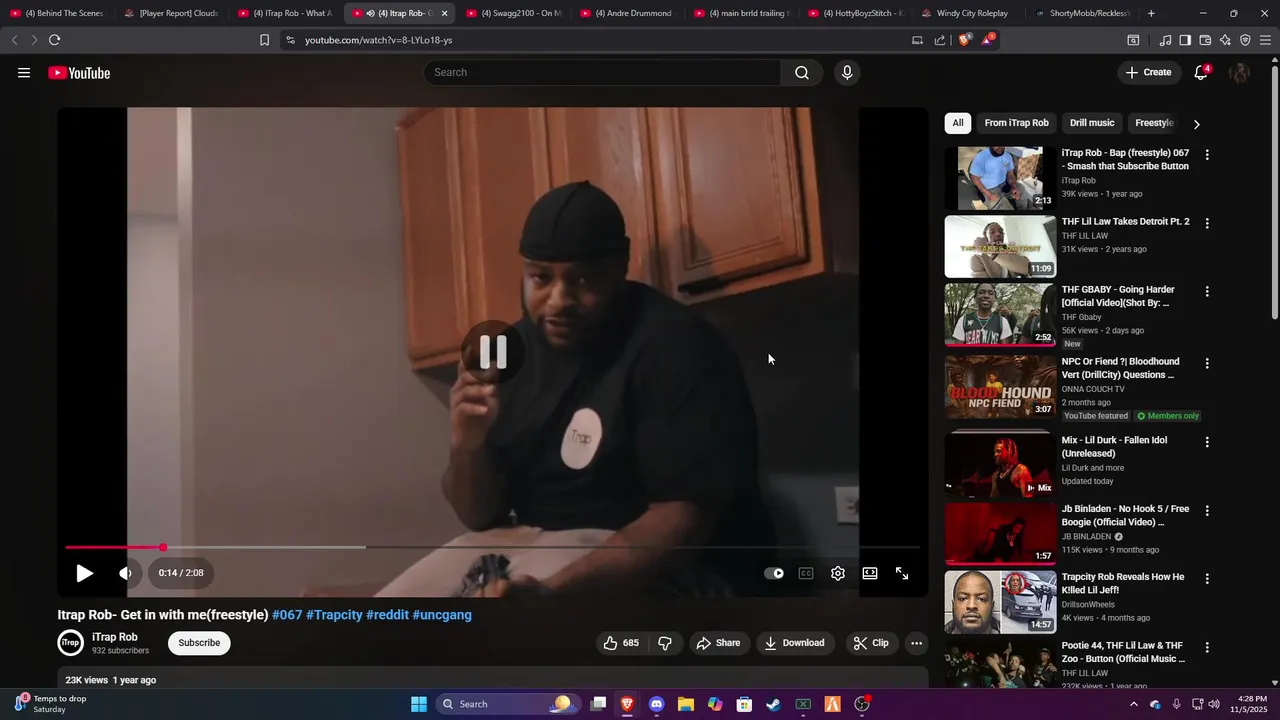Open options for Jb Binladen No Hook 5
Viewport: 1280px width, 720px height.
(x=1207, y=510)
